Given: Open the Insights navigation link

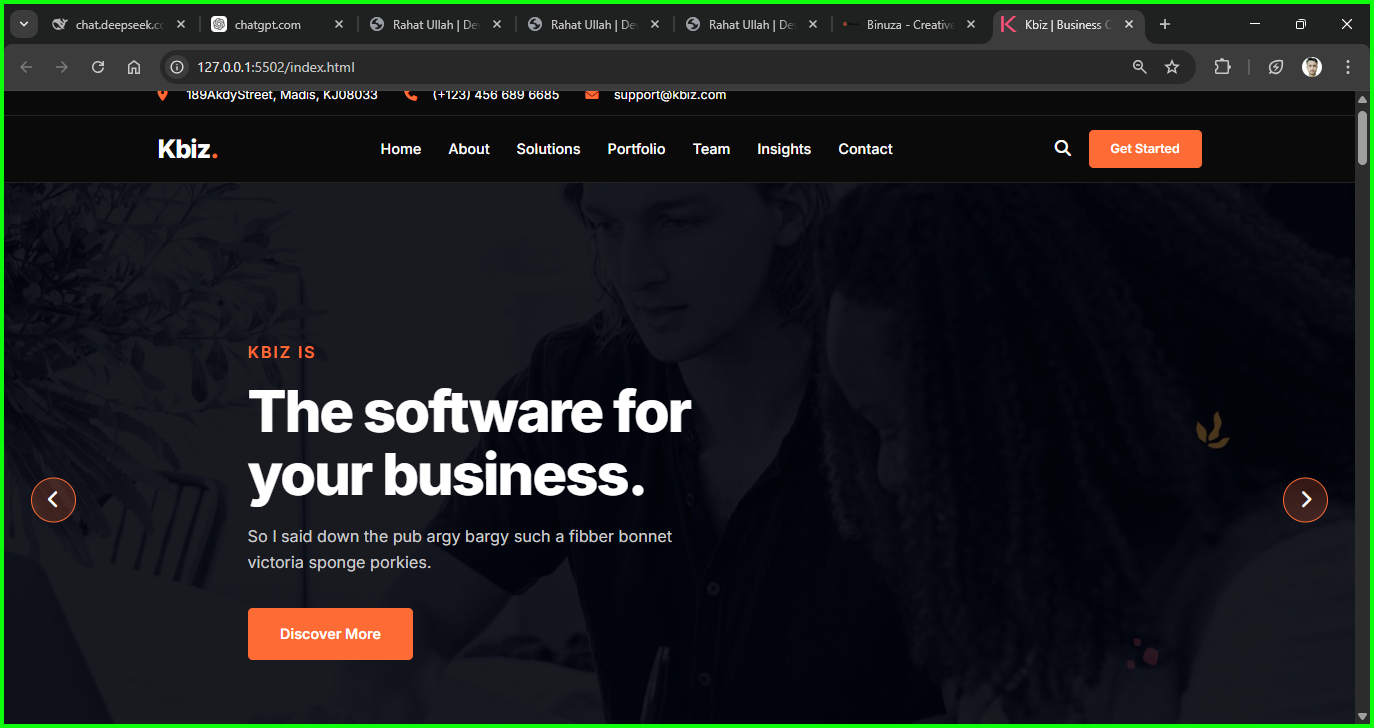Looking at the screenshot, I should [784, 148].
